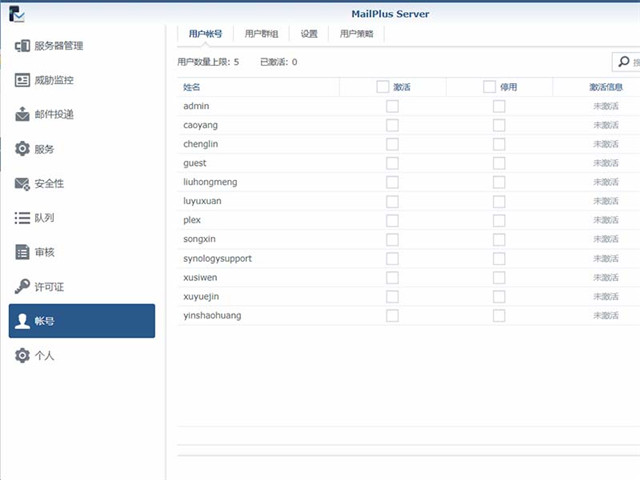The height and width of the screenshot is (480, 640).
Task: Enable 激活 for yinshaohuang
Action: tap(392, 316)
